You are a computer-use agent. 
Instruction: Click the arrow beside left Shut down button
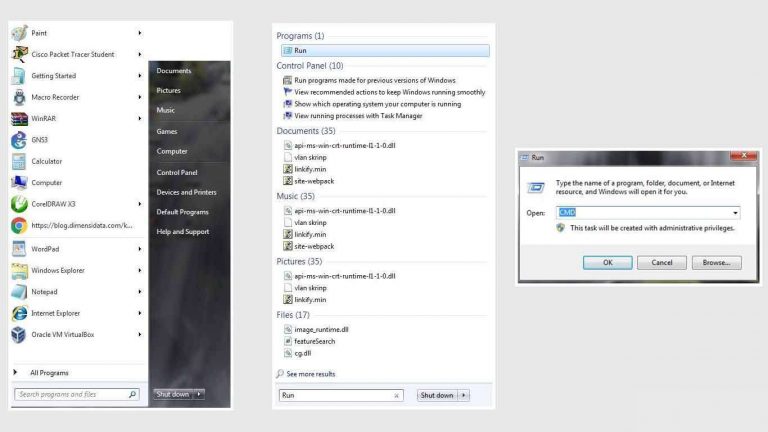pyautogui.click(x=199, y=394)
